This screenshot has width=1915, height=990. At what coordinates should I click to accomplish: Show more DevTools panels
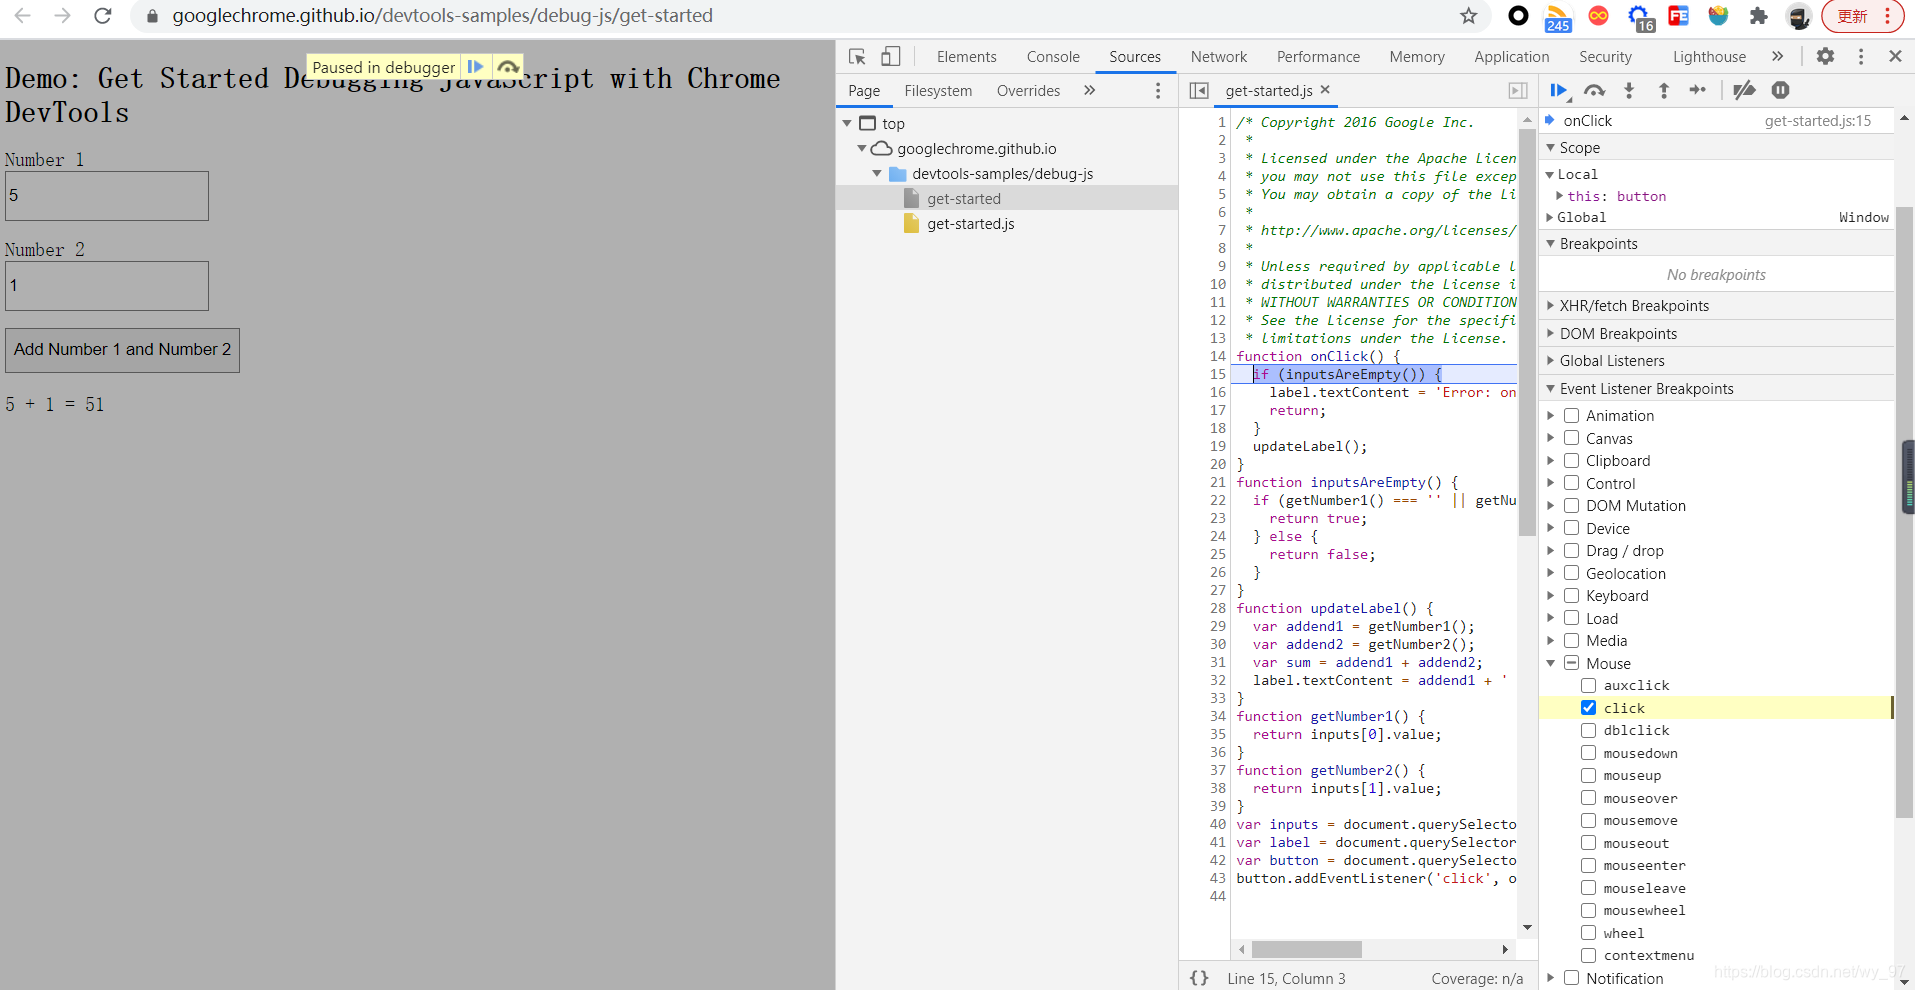coord(1777,56)
